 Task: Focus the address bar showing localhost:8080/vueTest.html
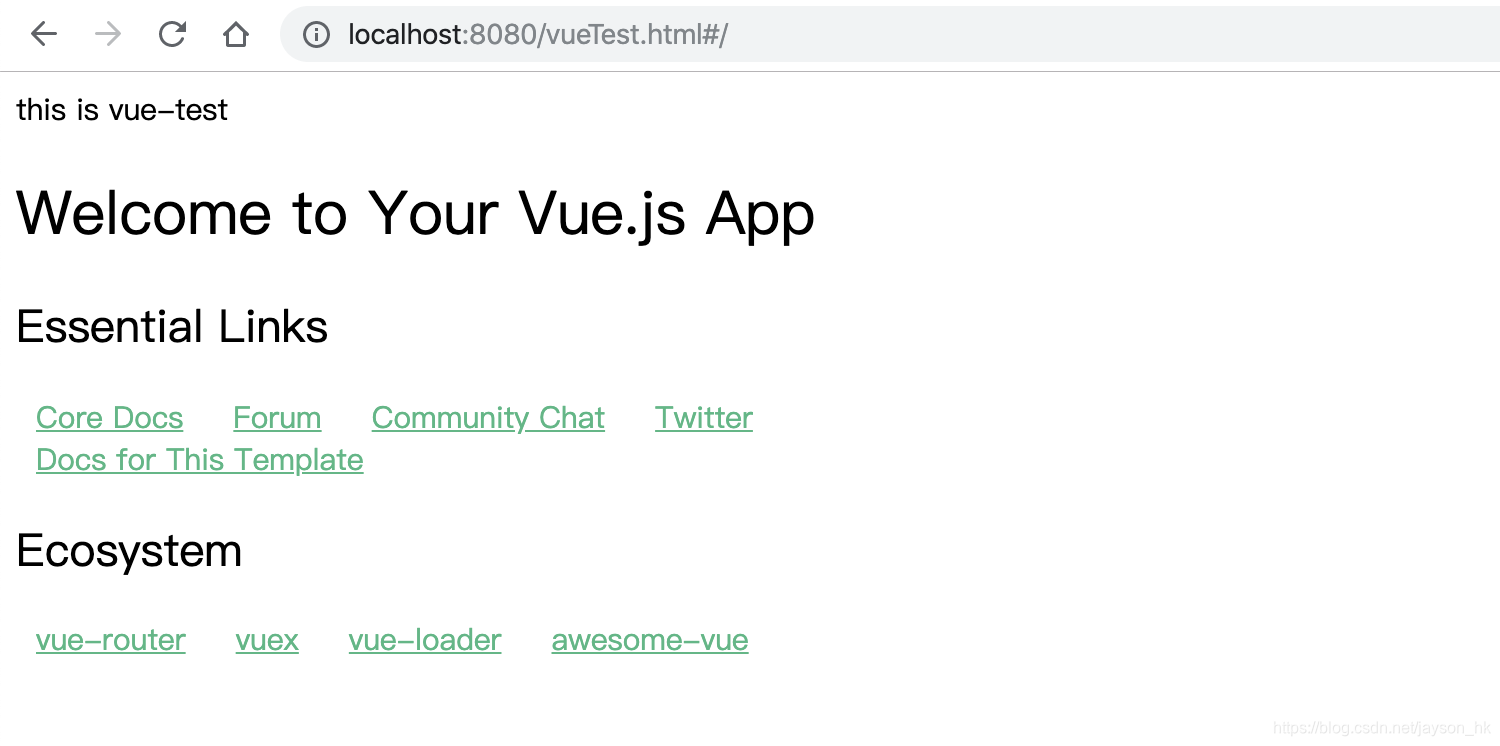tap(890, 35)
